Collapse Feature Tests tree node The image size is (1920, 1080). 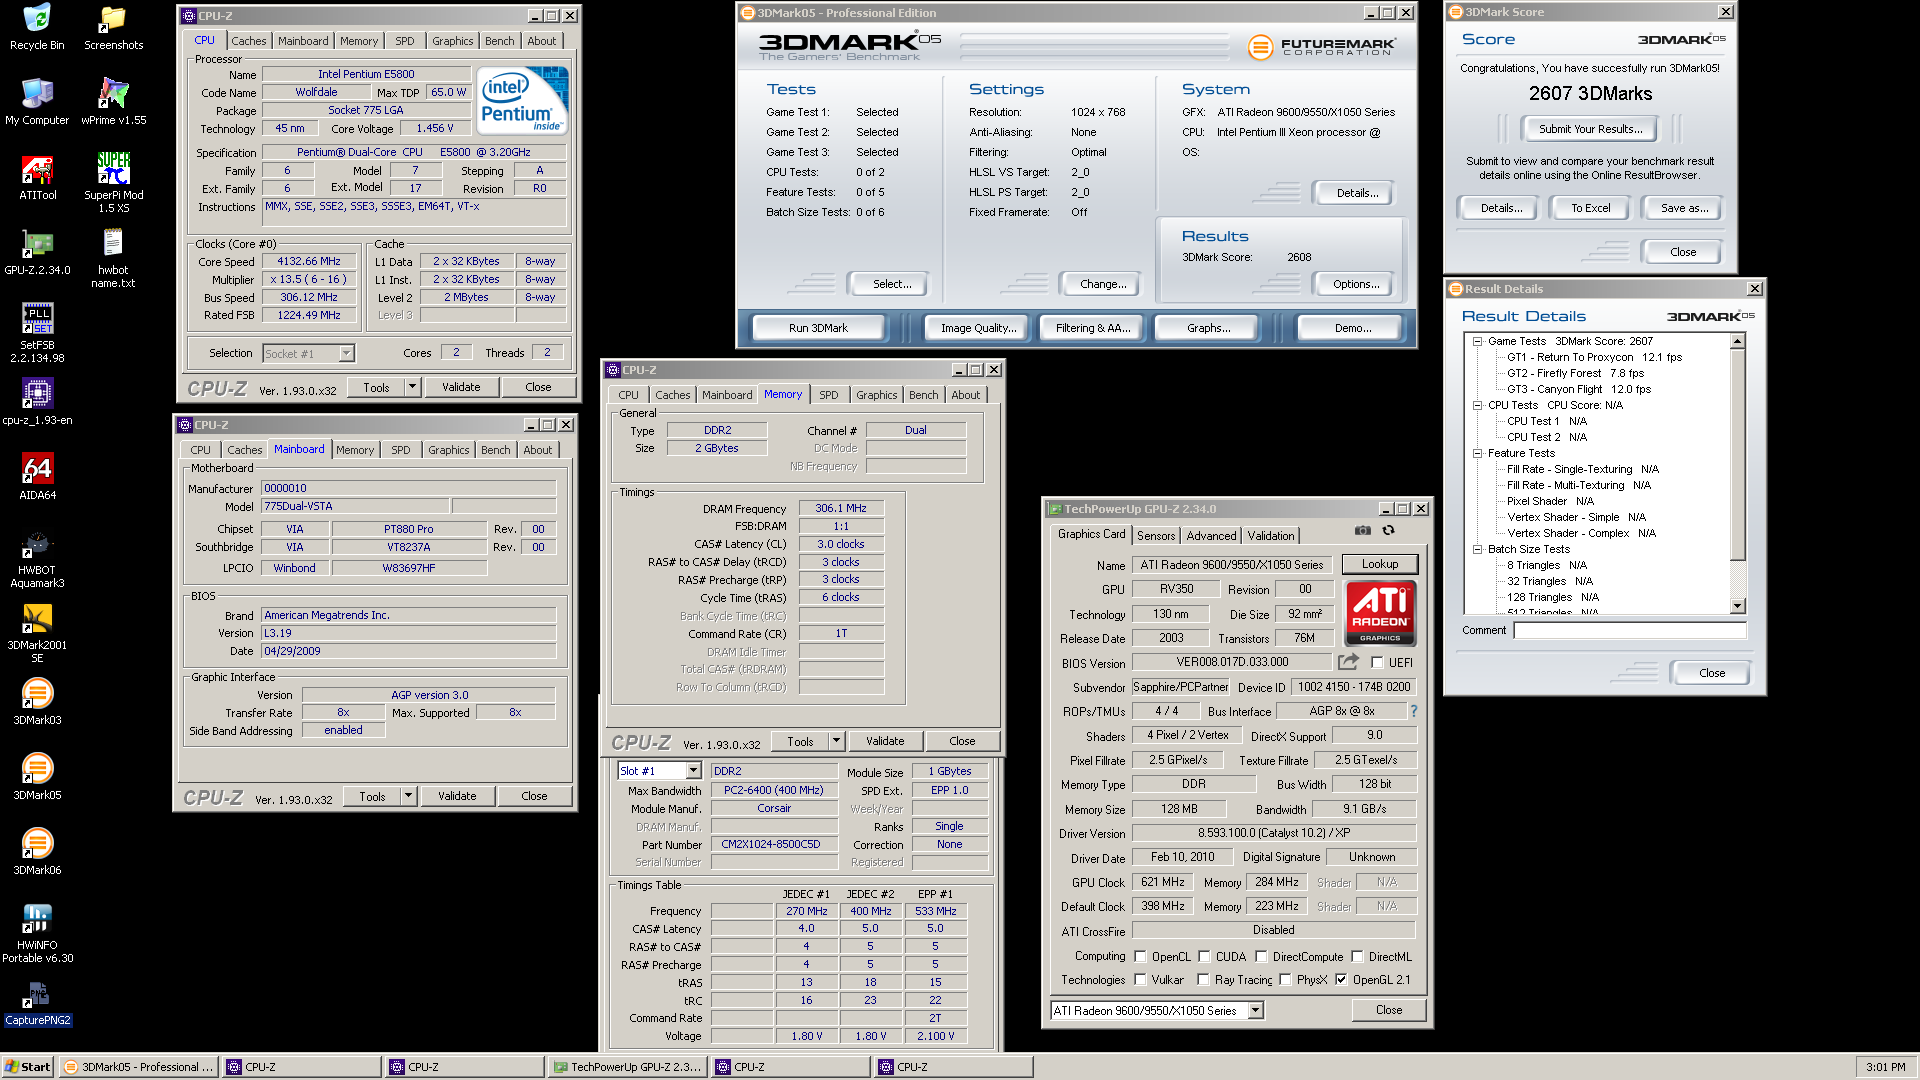tap(1477, 453)
